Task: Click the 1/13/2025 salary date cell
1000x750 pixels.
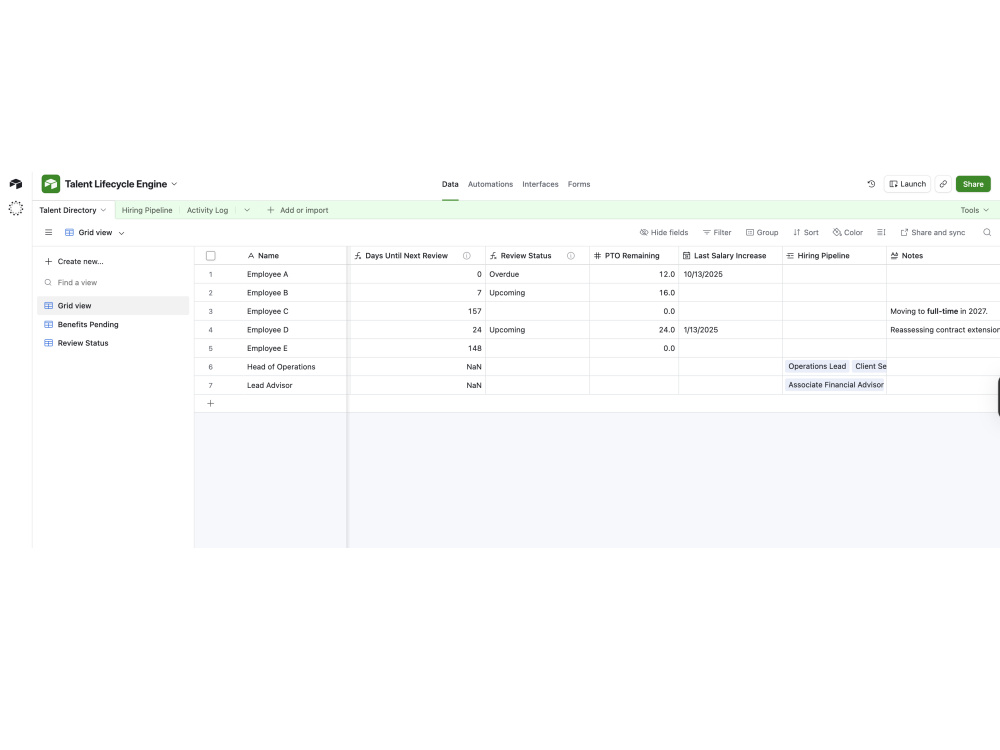Action: [730, 330]
